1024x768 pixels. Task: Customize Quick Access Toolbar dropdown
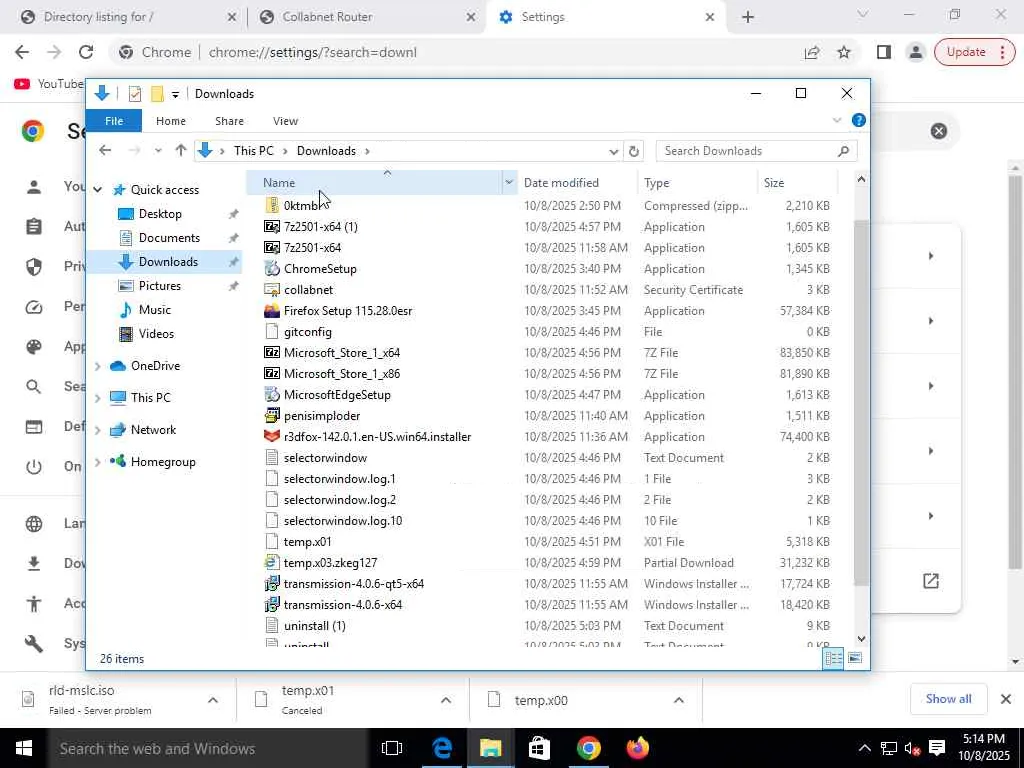tap(175, 95)
